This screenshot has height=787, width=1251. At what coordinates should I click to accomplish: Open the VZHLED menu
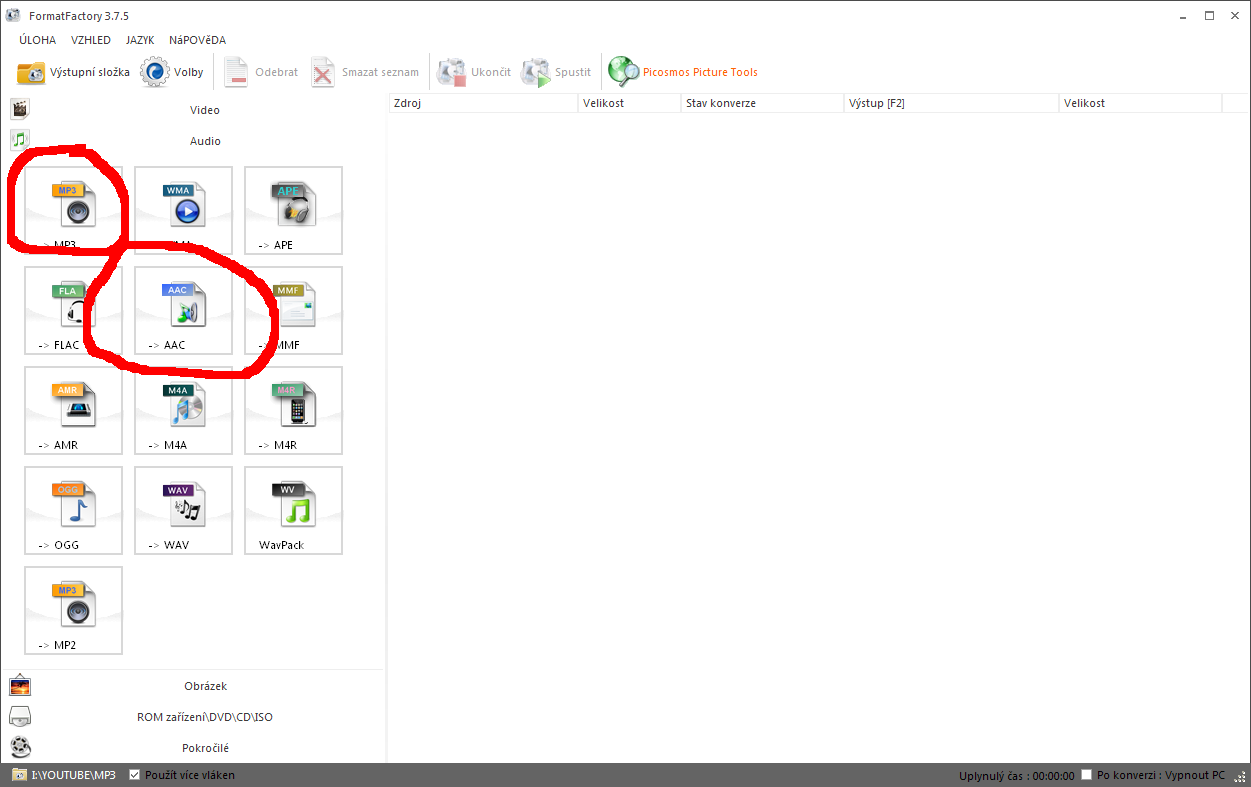91,40
